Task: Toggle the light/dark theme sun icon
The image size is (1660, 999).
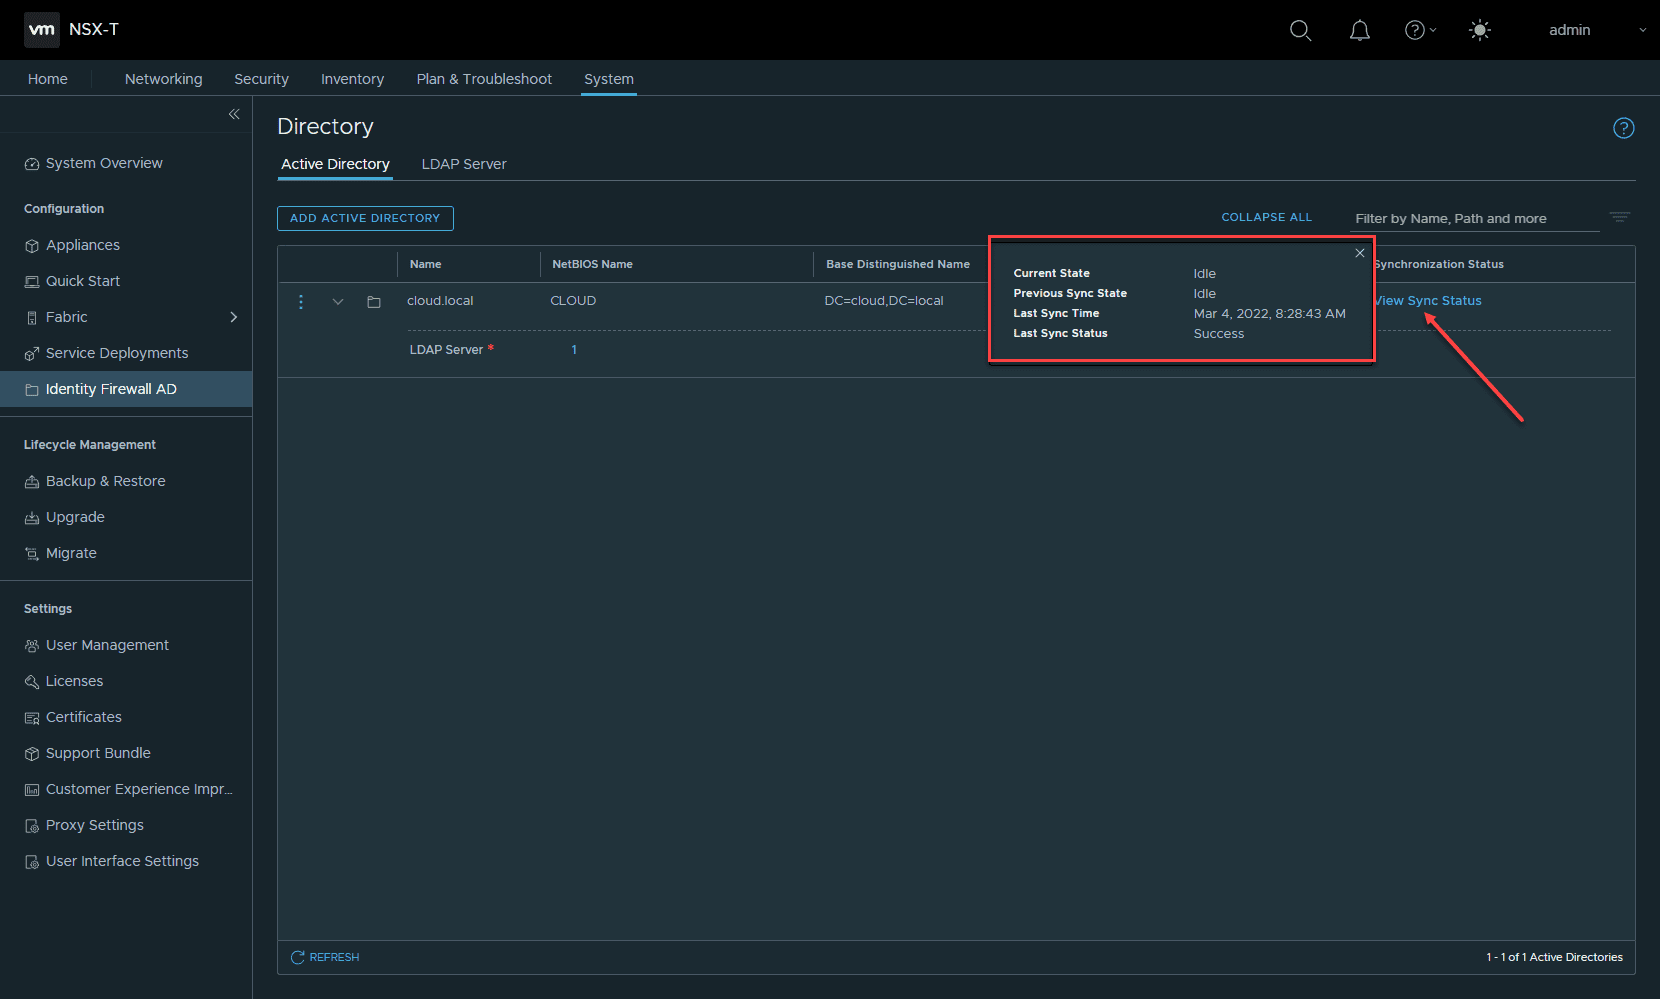Action: coord(1480,30)
